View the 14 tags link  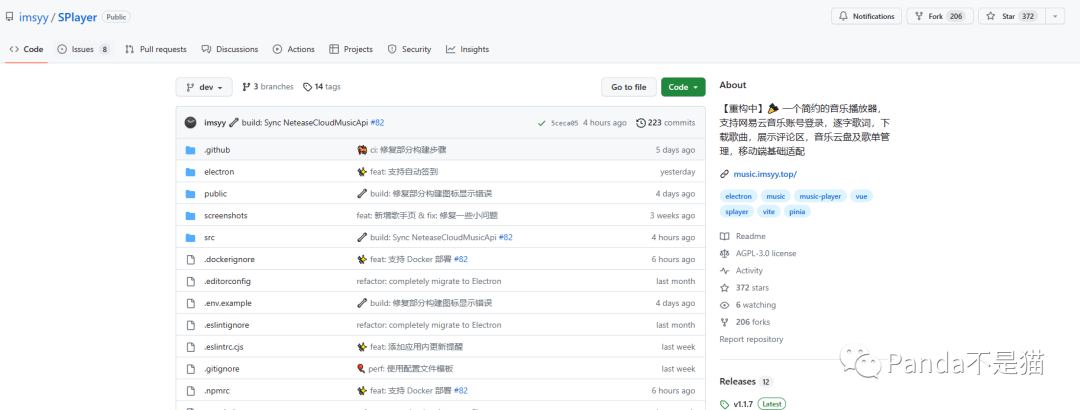tap(322, 87)
